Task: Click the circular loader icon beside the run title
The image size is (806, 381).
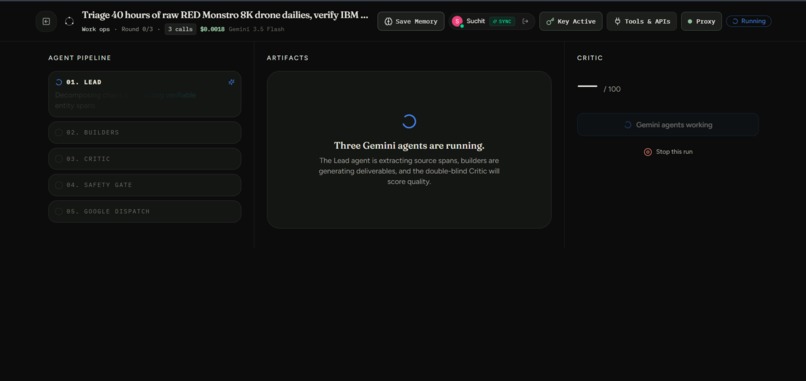Action: click(x=69, y=22)
